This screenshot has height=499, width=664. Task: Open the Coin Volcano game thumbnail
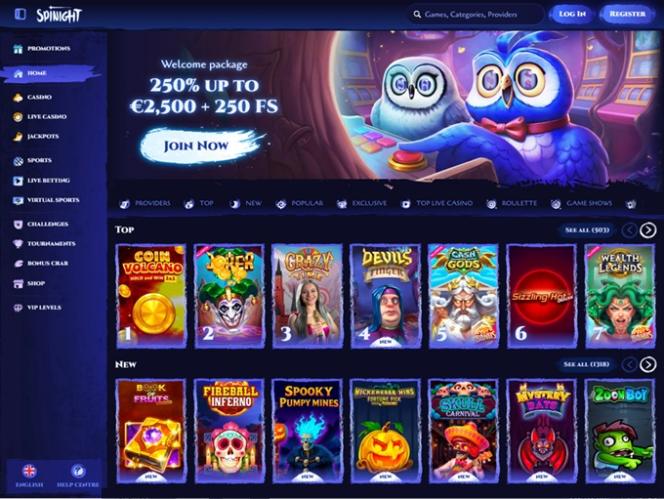point(152,296)
